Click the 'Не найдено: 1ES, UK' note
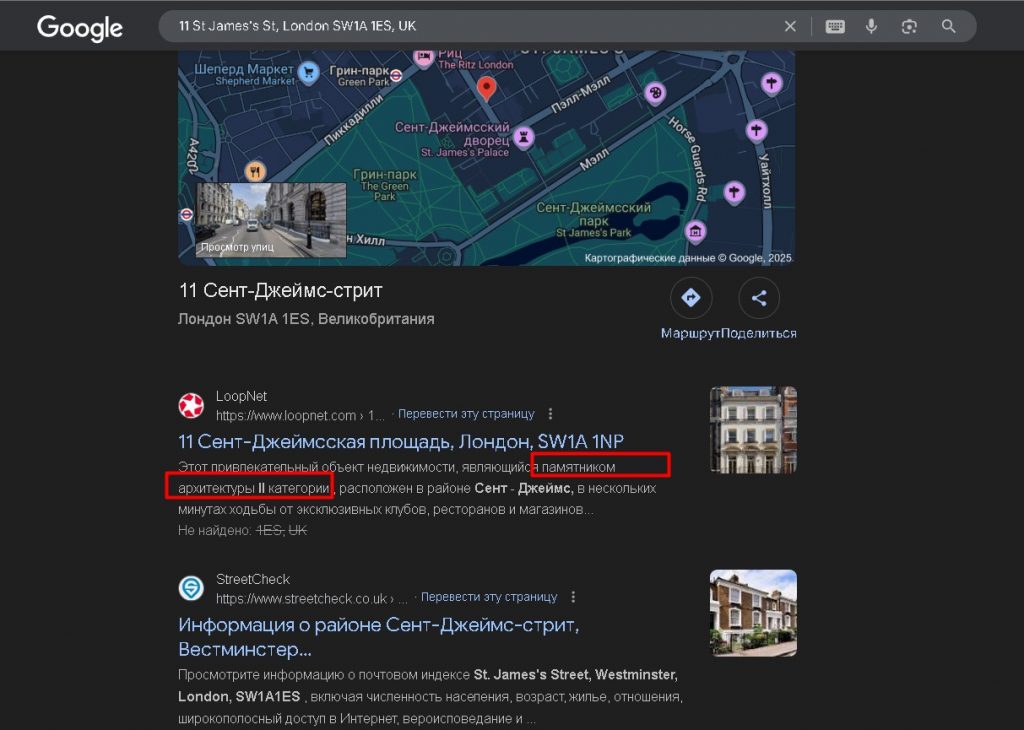 click(x=242, y=531)
